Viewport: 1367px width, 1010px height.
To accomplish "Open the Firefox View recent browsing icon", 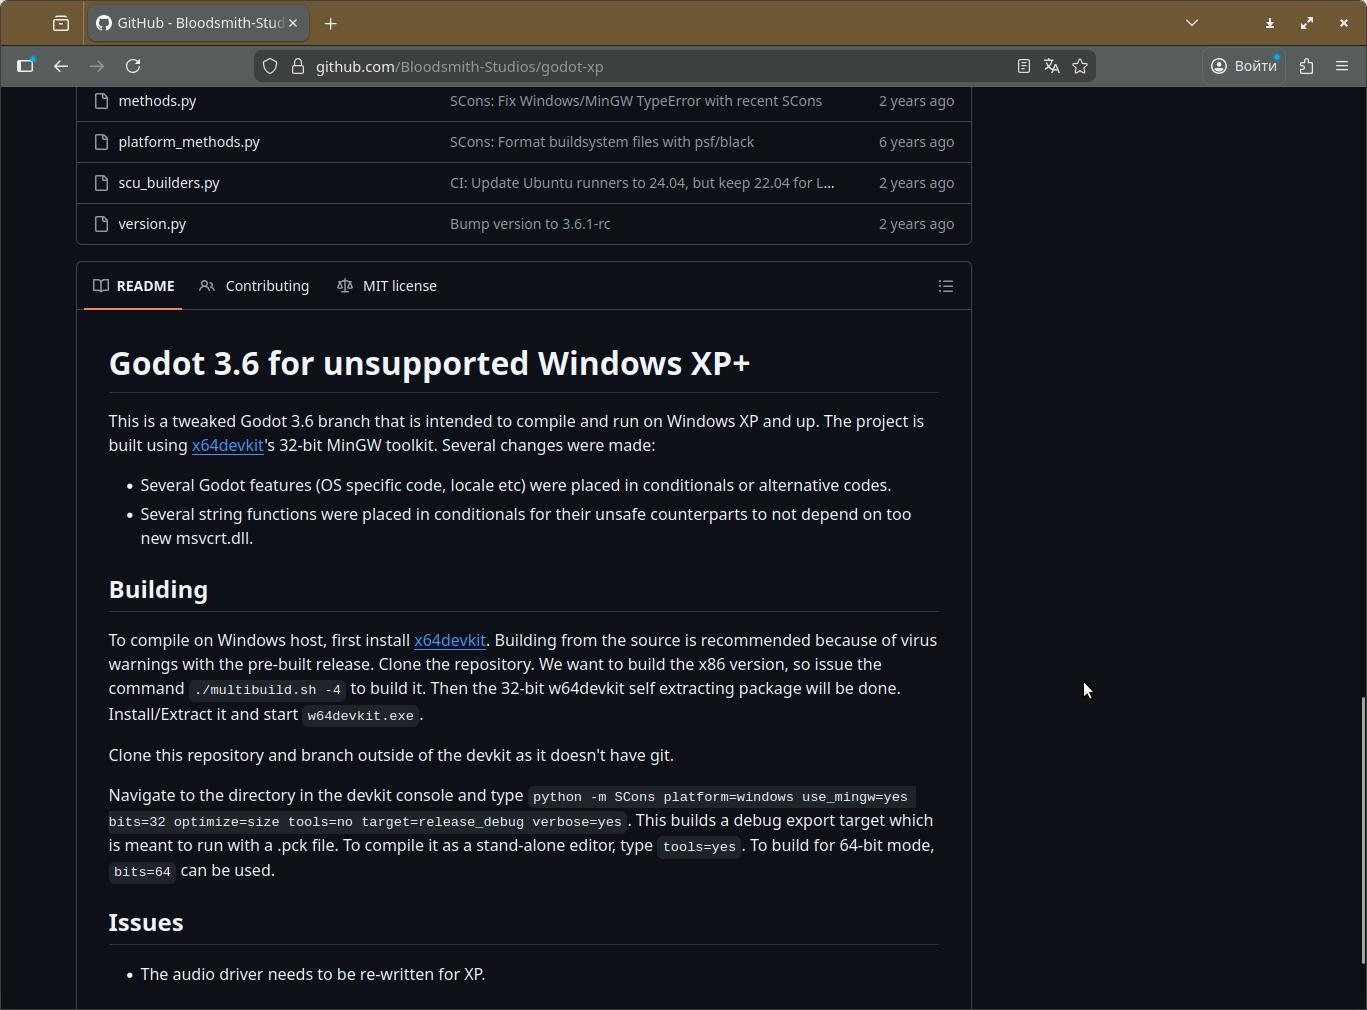I will pyautogui.click(x=61, y=23).
